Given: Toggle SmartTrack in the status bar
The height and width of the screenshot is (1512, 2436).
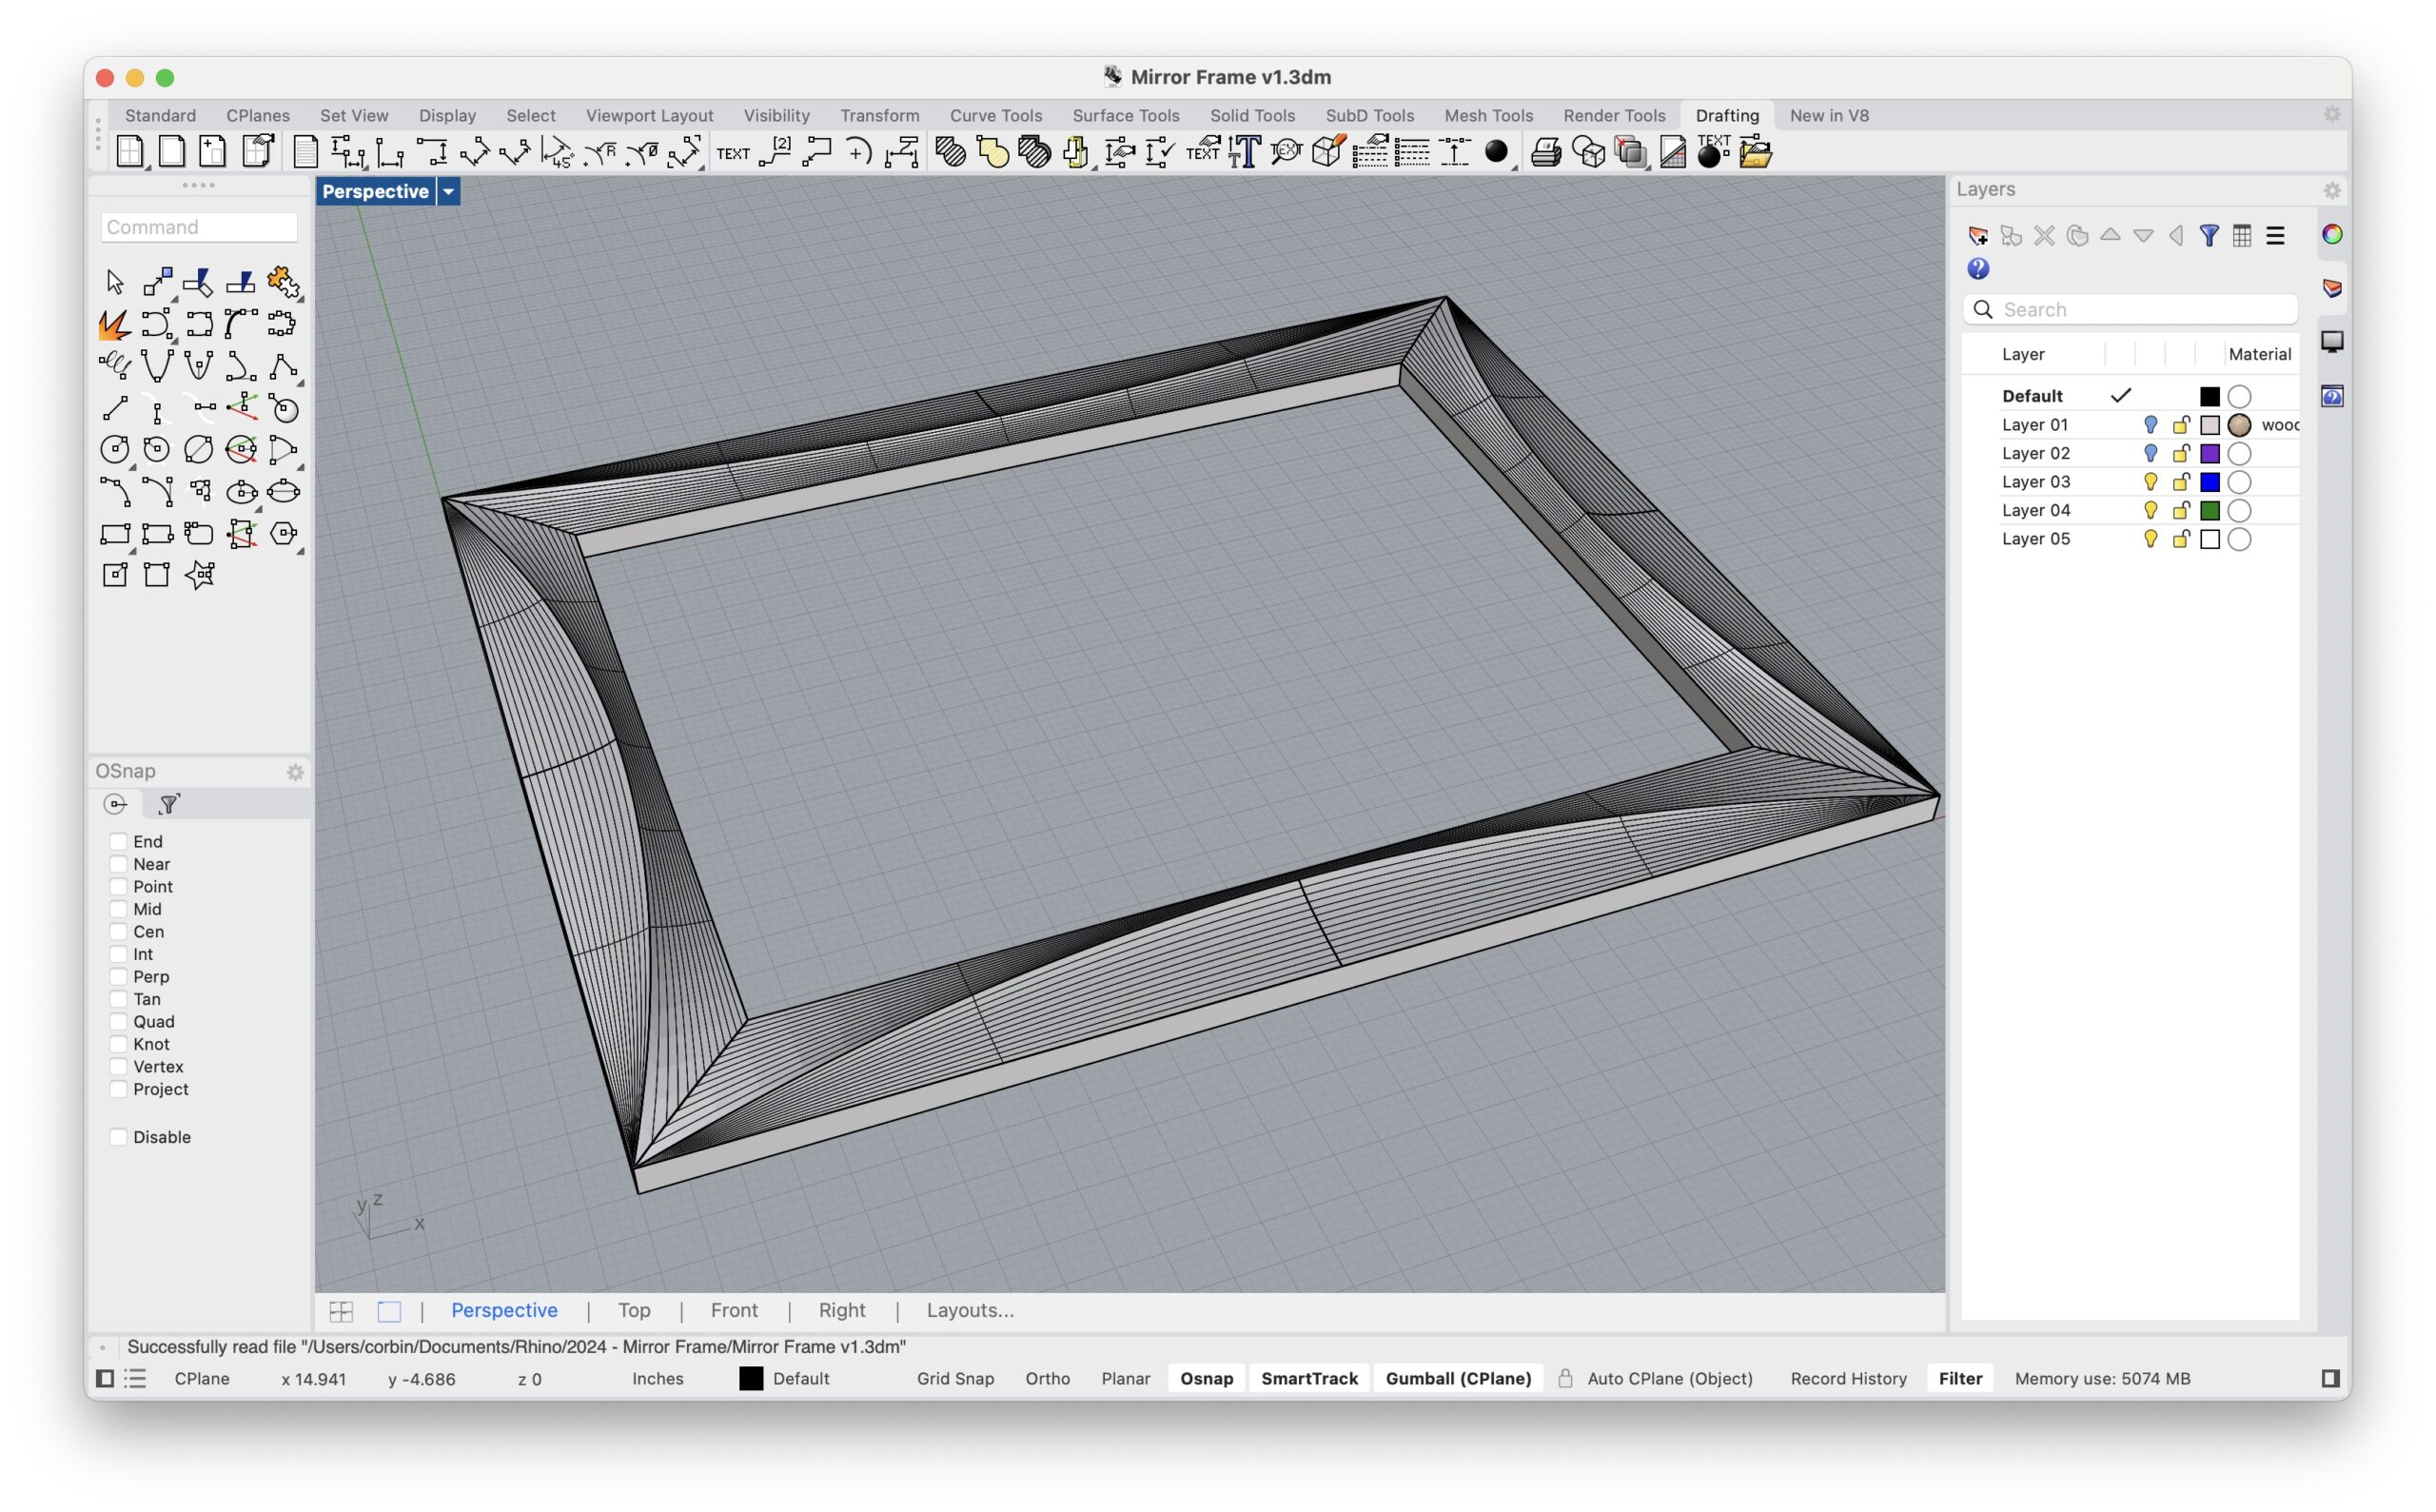Looking at the screenshot, I should (1309, 1378).
